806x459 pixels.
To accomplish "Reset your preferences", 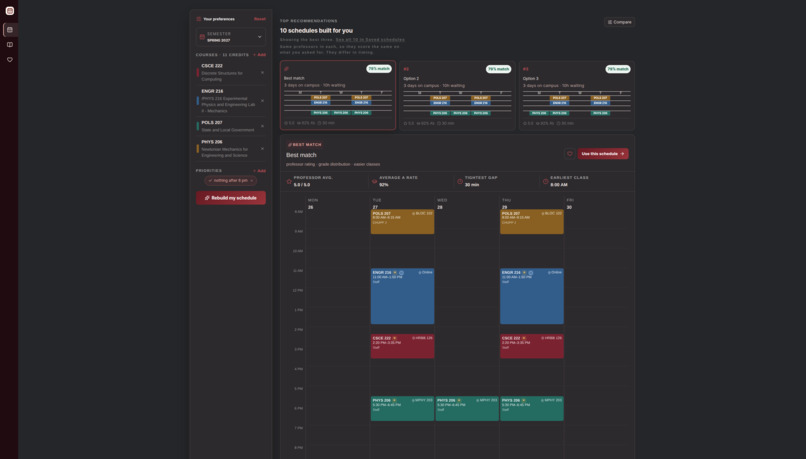I will tap(260, 19).
